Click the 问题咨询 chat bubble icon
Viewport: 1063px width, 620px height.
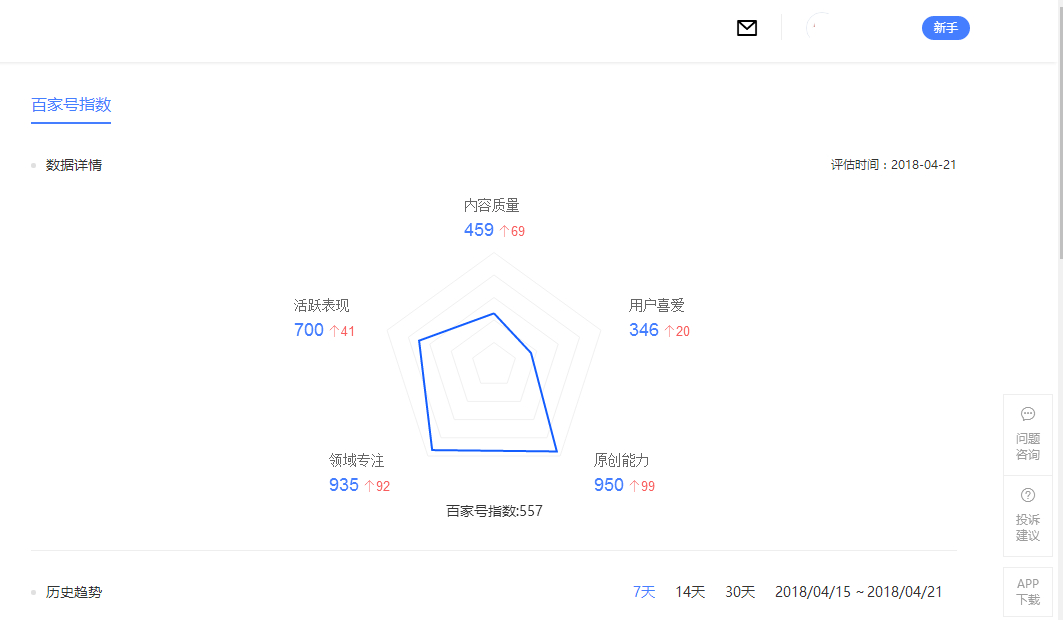(x=1028, y=414)
